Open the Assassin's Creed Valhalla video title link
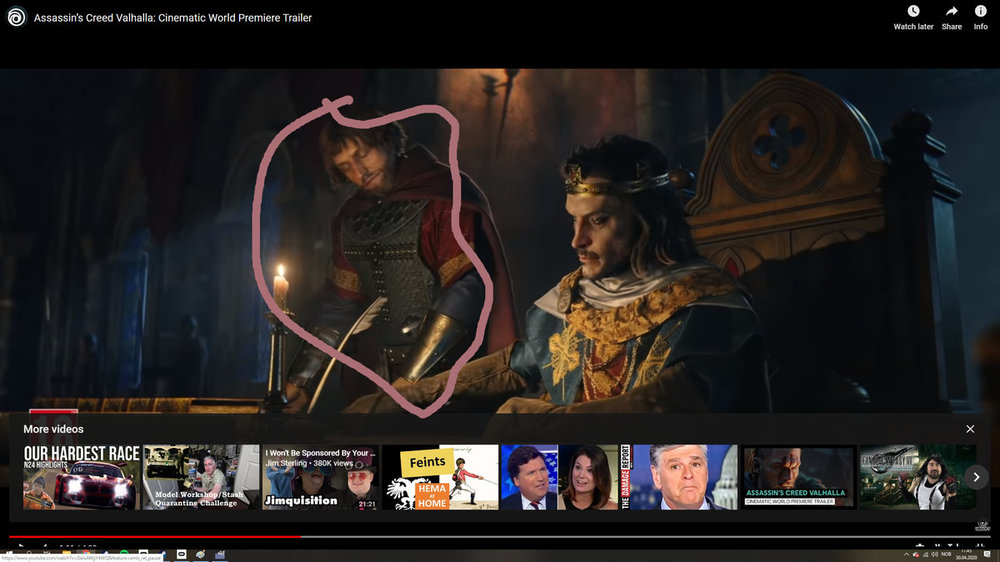The width and height of the screenshot is (1000, 562). pyautogui.click(x=173, y=18)
